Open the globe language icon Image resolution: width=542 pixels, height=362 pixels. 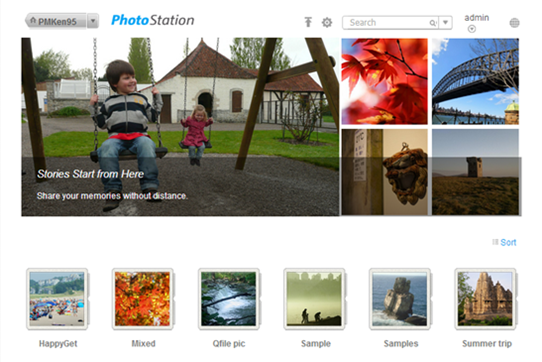click(x=514, y=23)
